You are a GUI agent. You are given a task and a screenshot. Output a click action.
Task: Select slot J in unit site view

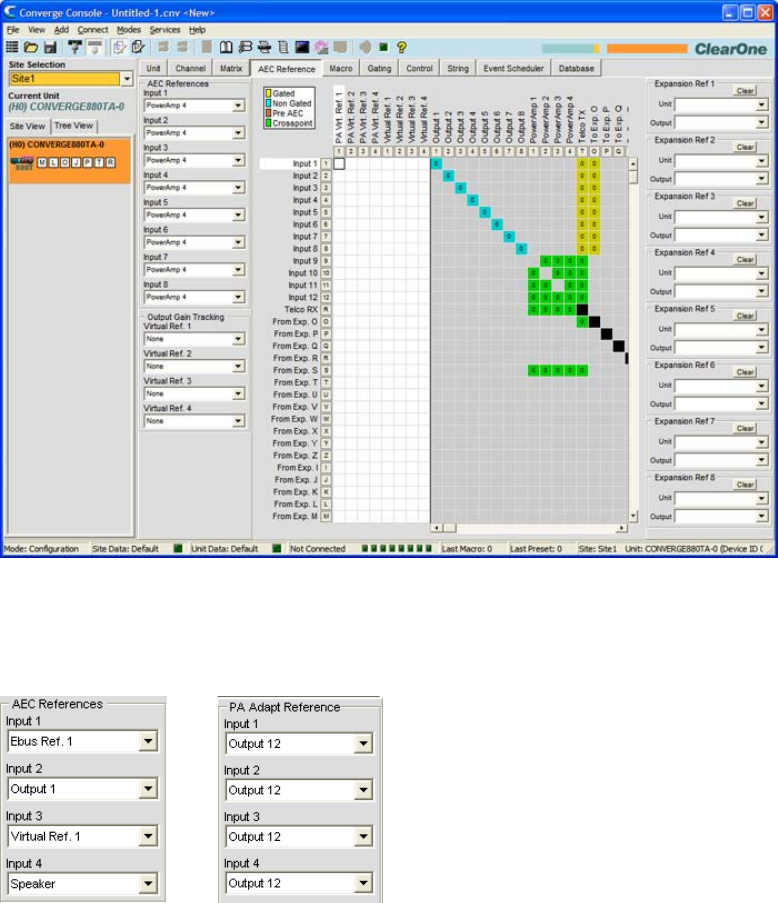pos(76,163)
